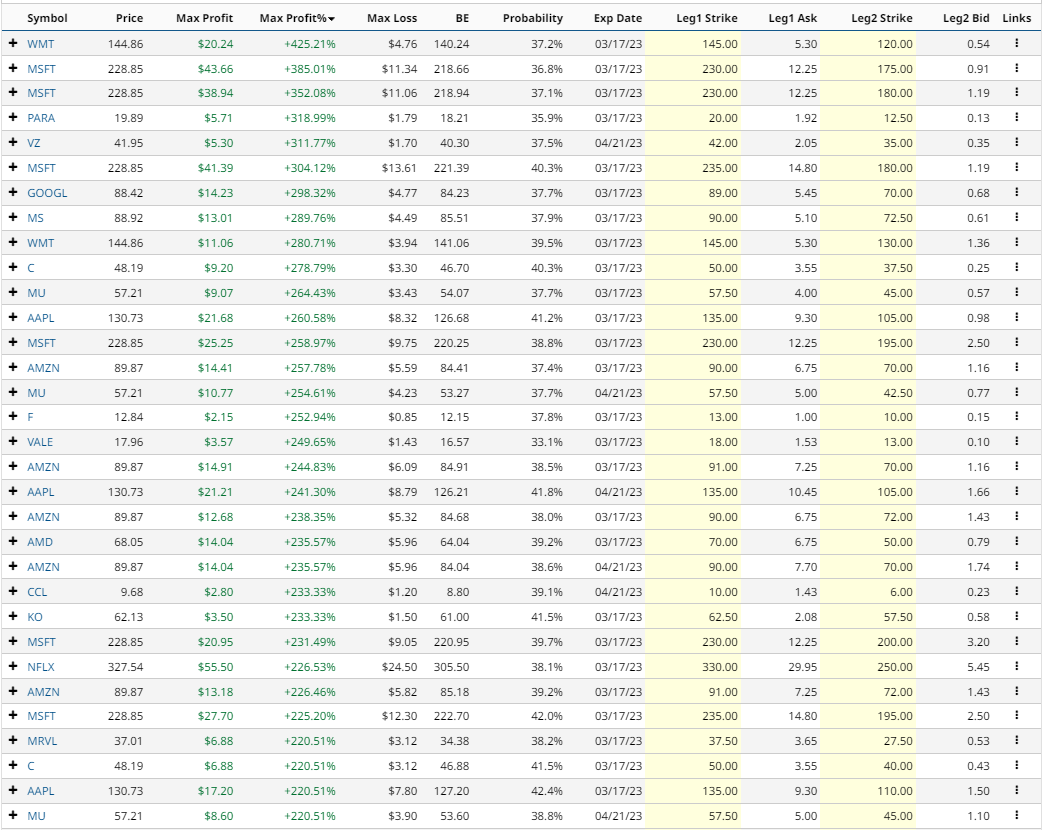This screenshot has height=830, width=1046.
Task: Open the KO symbol link
Action: pyautogui.click(x=34, y=616)
